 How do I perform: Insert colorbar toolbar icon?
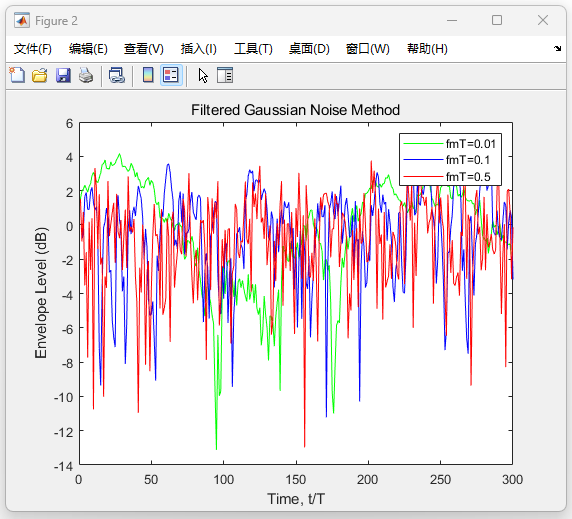(x=148, y=75)
